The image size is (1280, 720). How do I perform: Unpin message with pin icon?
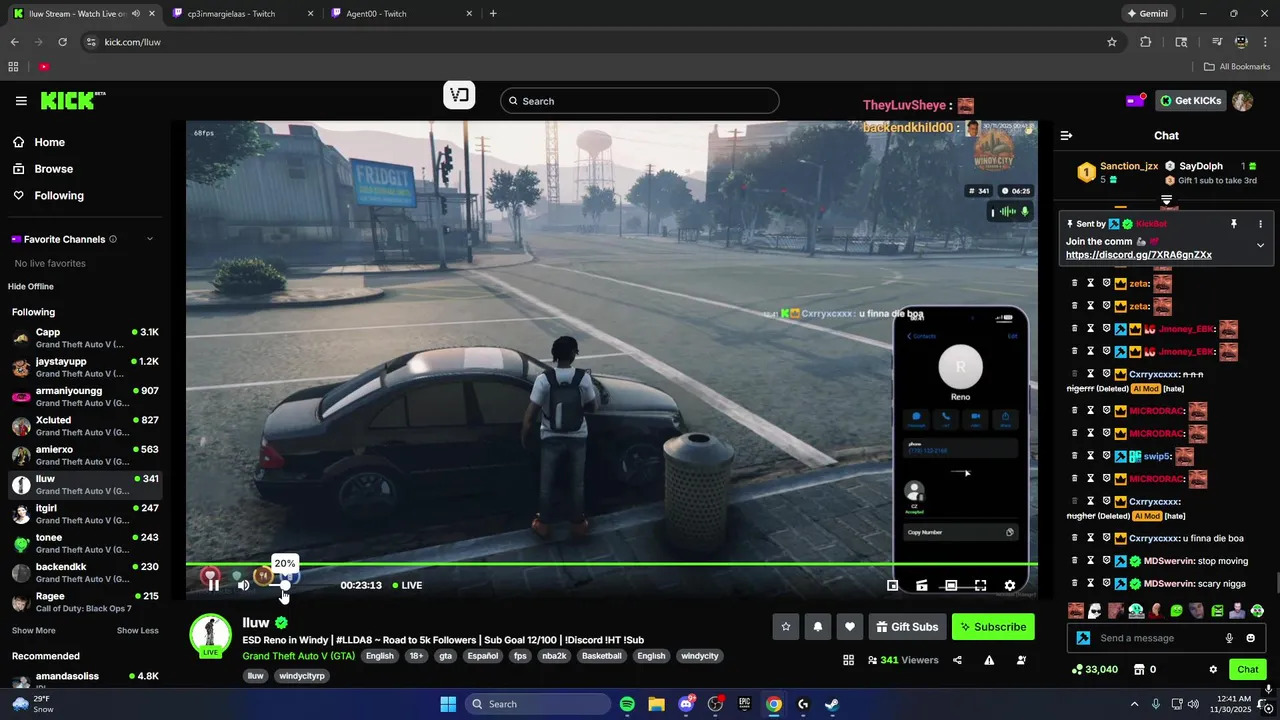[x=1234, y=224]
